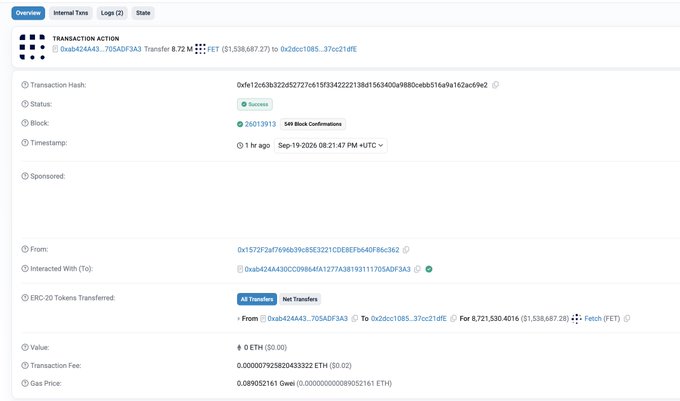This screenshot has width=680, height=401.
Task: Open the From address 0x1572F2af...F86c362
Action: 318,250
